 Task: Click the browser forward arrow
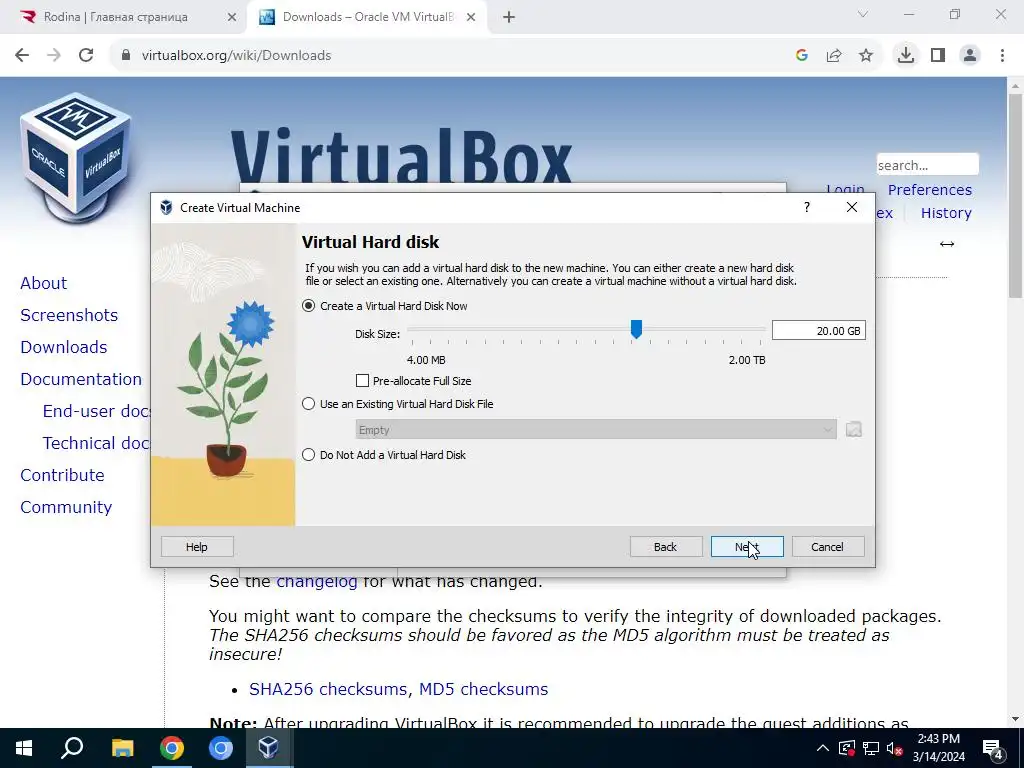(54, 56)
